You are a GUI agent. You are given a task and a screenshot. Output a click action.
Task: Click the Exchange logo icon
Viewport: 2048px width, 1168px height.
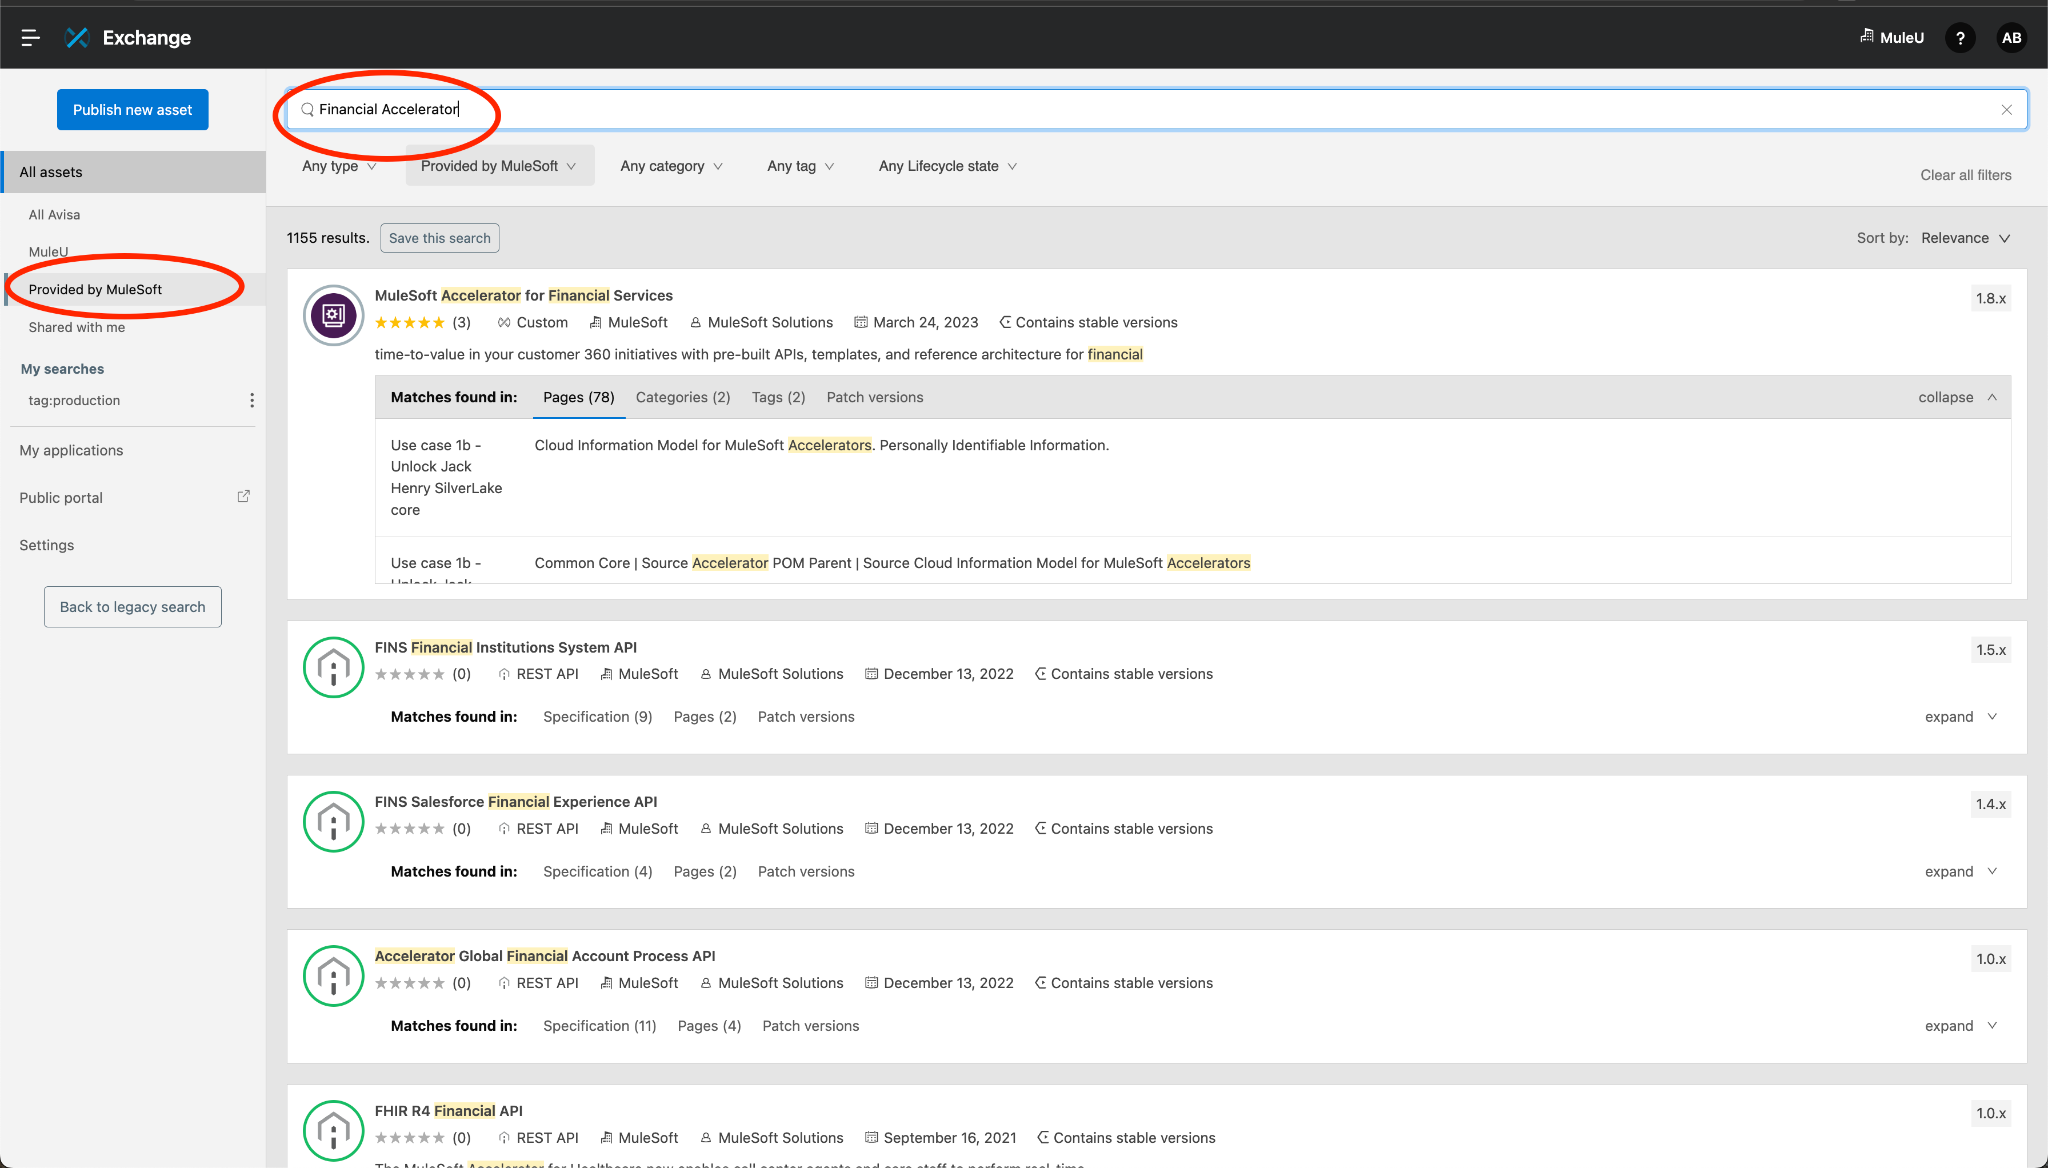[77, 38]
